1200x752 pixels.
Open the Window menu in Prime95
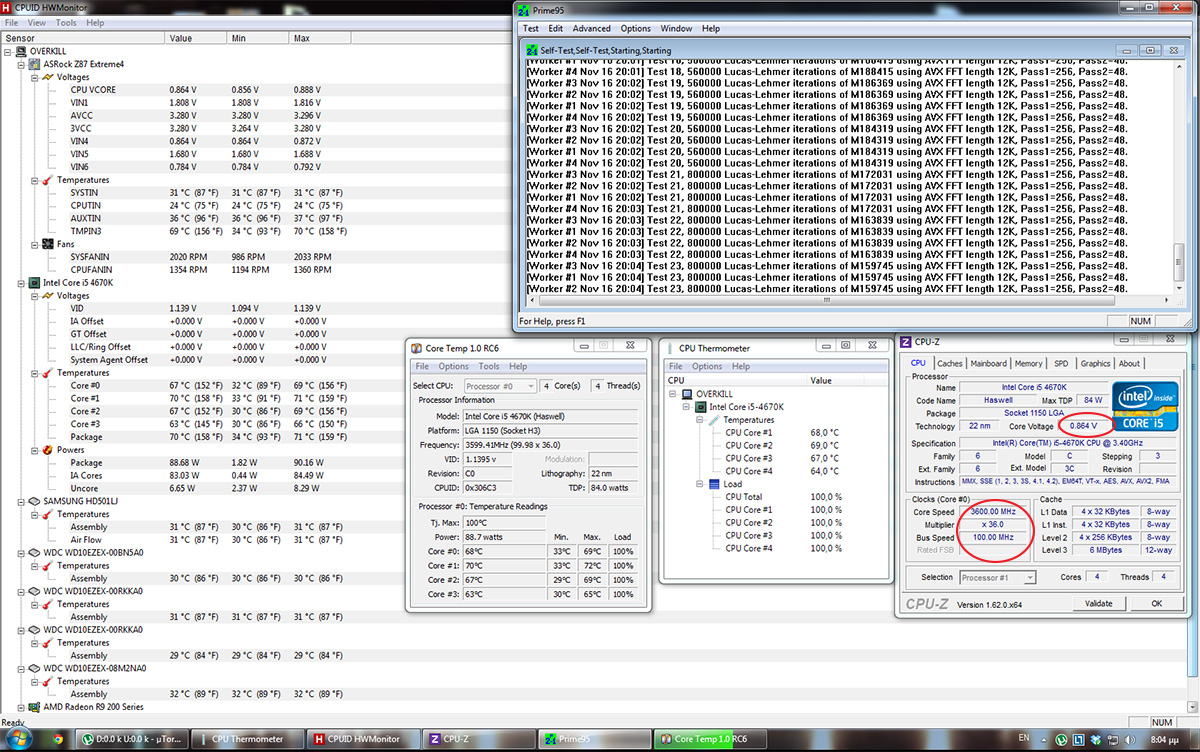click(x=676, y=29)
